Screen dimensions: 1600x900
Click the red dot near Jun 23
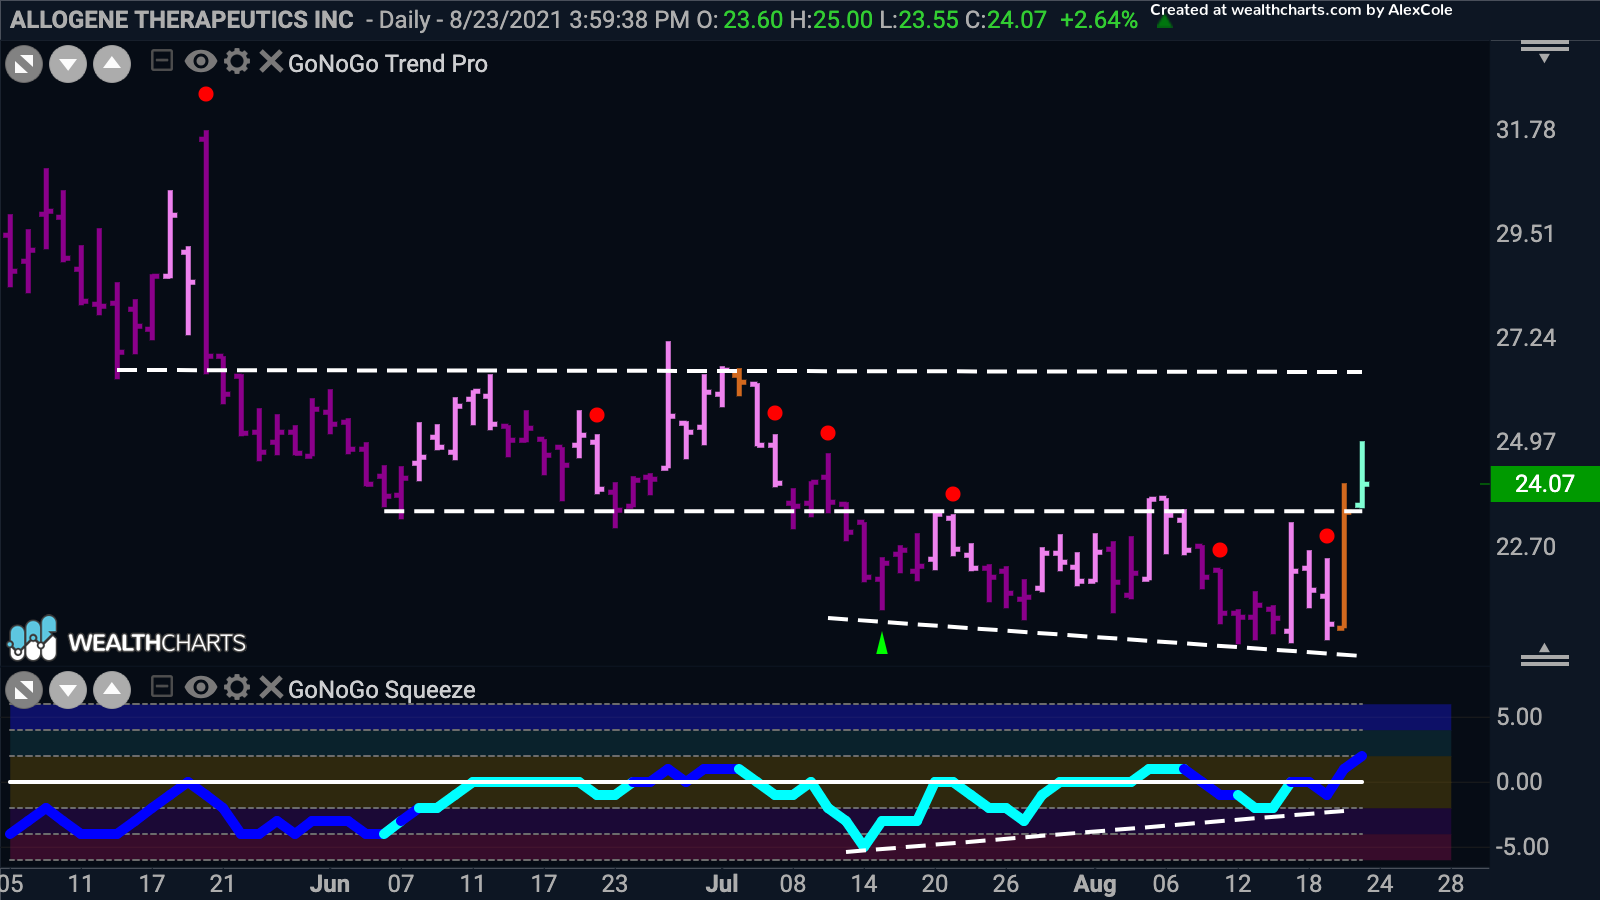[x=597, y=415]
